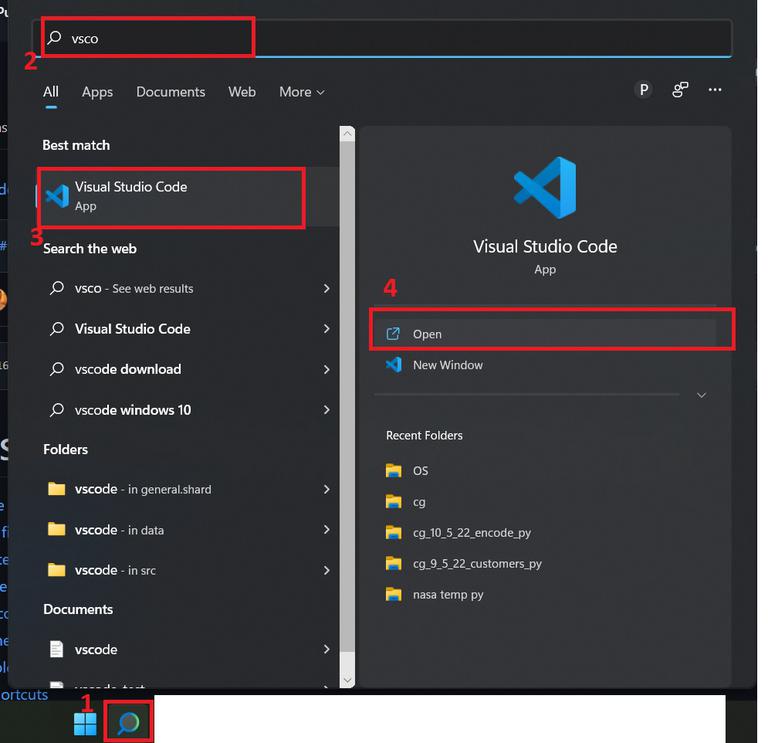Click the large Visual Studio Code logo

(x=545, y=188)
